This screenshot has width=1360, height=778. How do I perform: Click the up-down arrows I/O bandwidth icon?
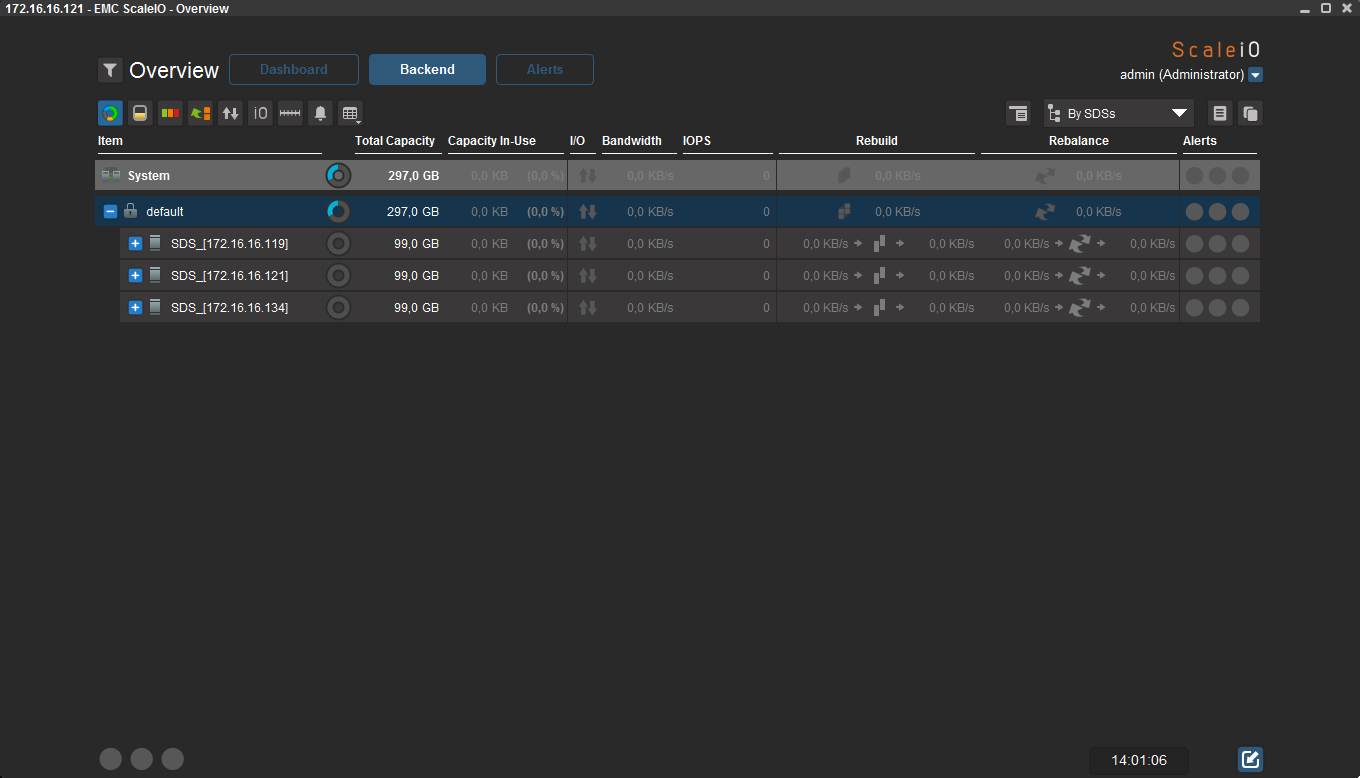coord(230,113)
